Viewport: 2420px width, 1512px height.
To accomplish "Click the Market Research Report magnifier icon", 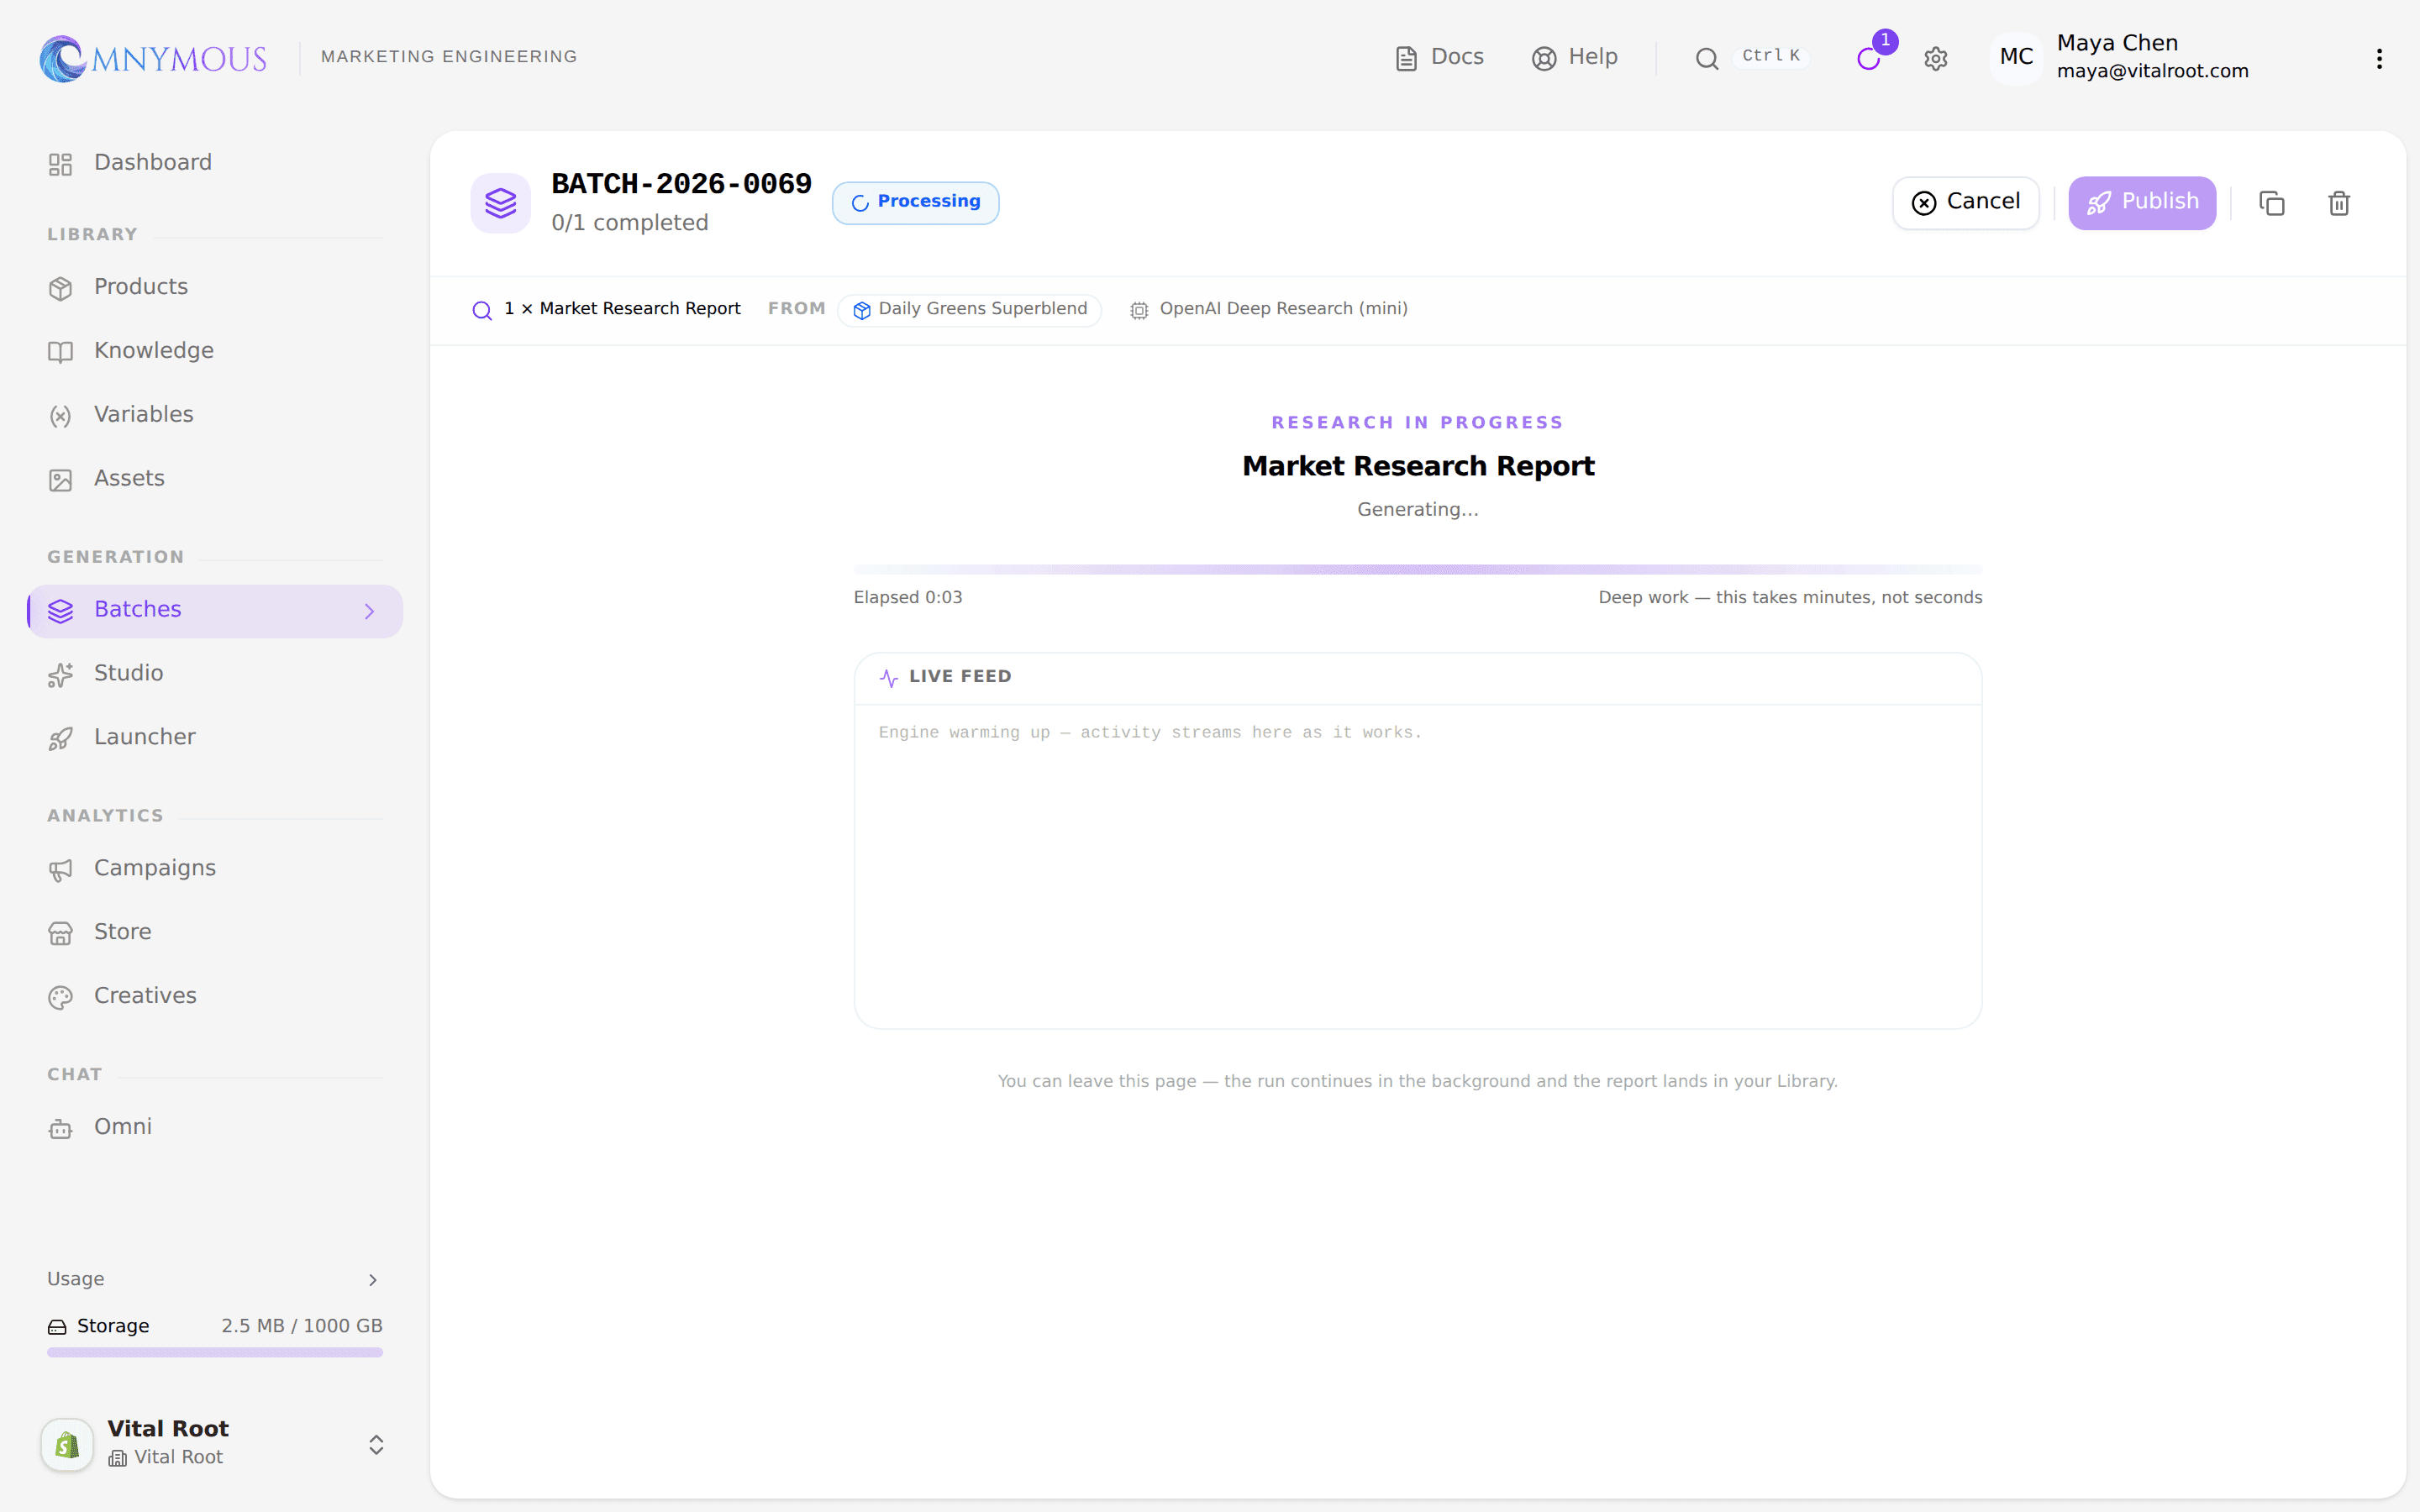I will pos(482,311).
